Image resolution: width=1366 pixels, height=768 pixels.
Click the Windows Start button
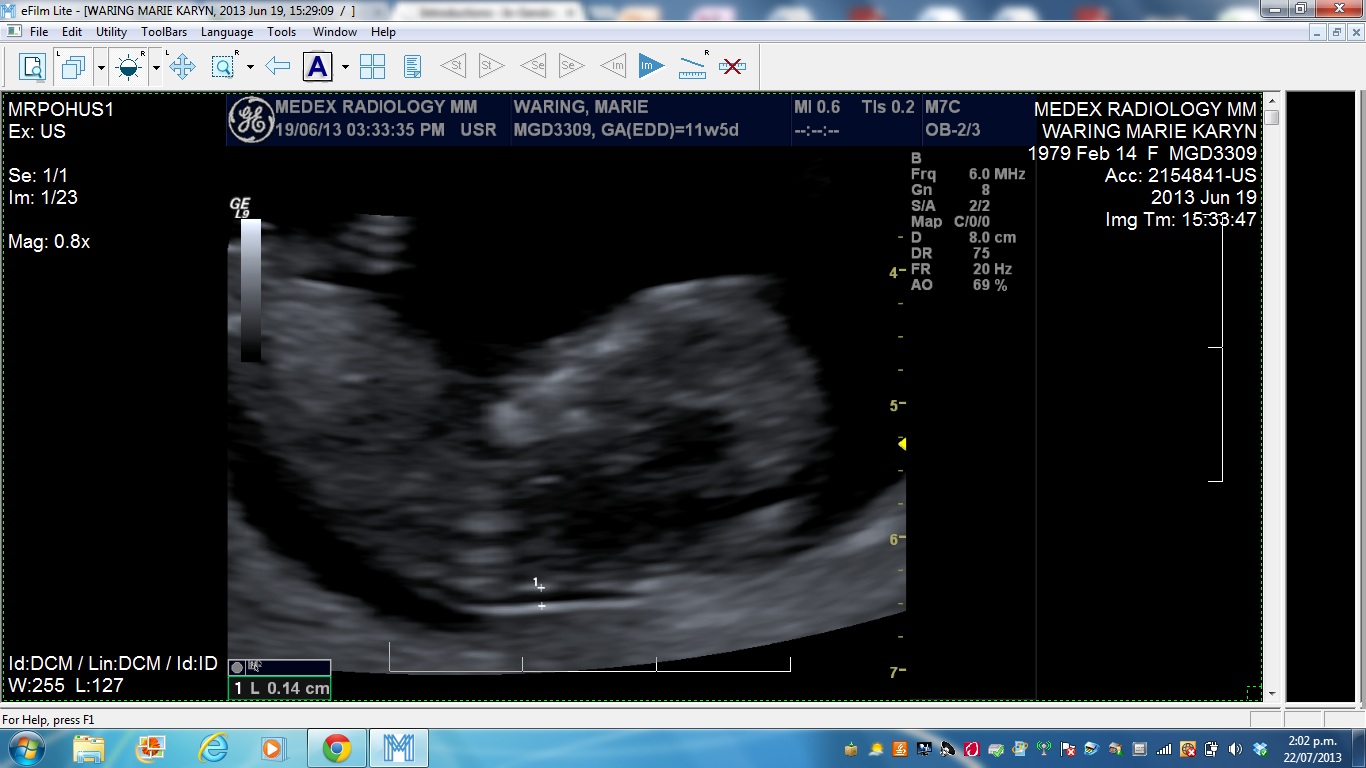[25, 748]
